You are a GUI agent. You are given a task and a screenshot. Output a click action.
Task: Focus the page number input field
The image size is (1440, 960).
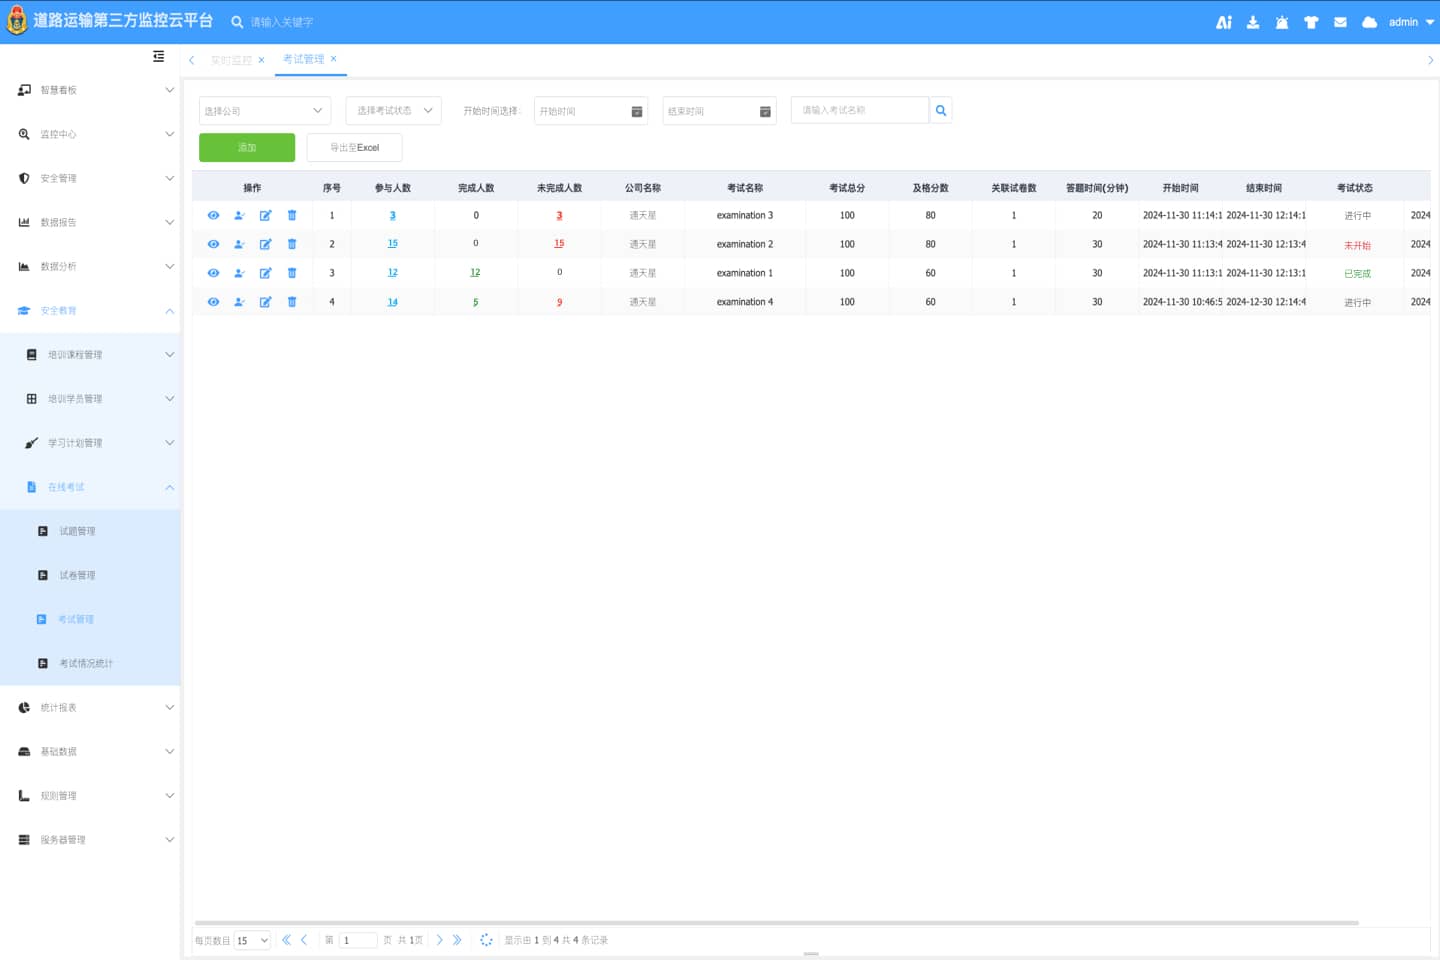coord(358,941)
